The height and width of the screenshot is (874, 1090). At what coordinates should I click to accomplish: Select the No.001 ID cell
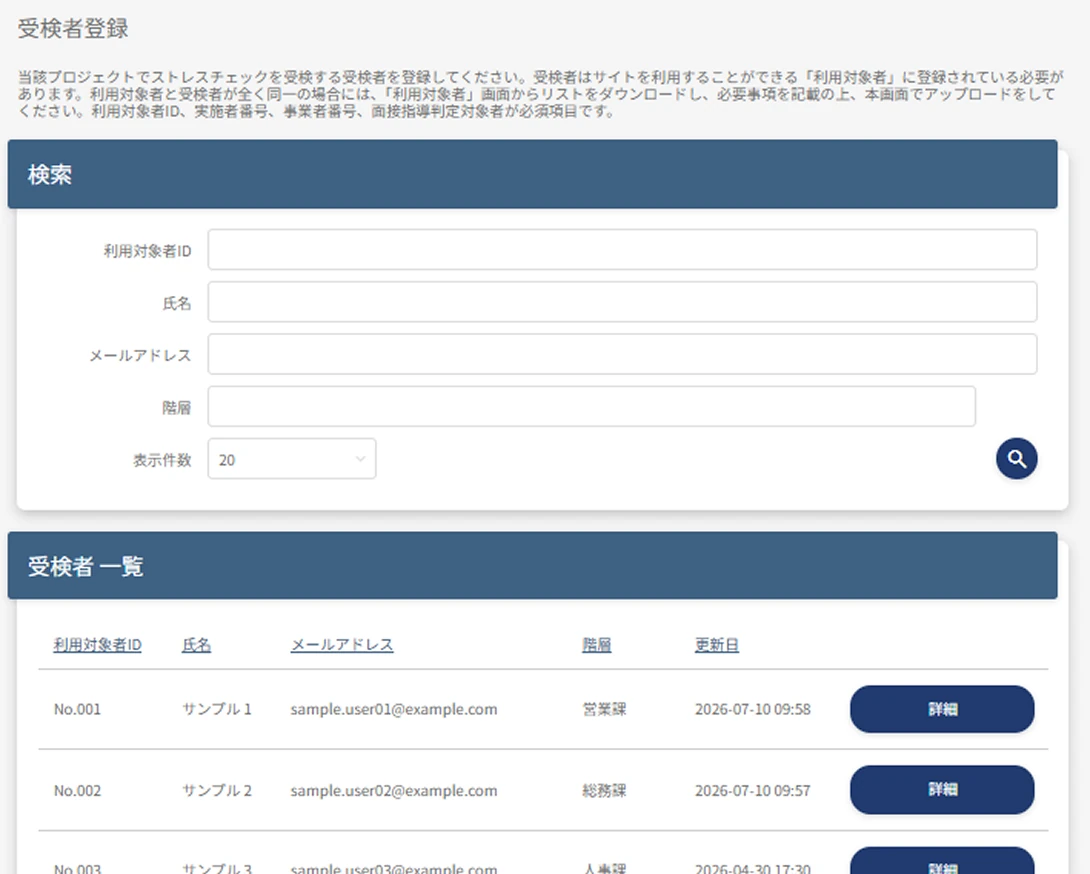[77, 709]
